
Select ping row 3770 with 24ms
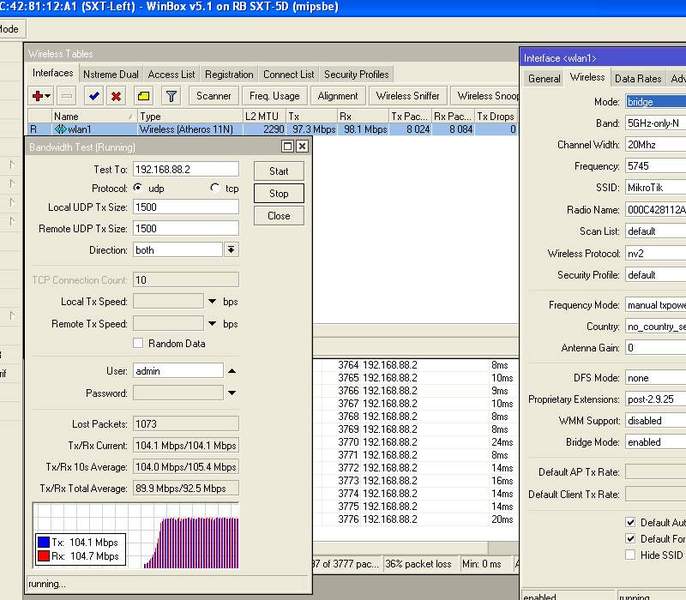(416, 442)
